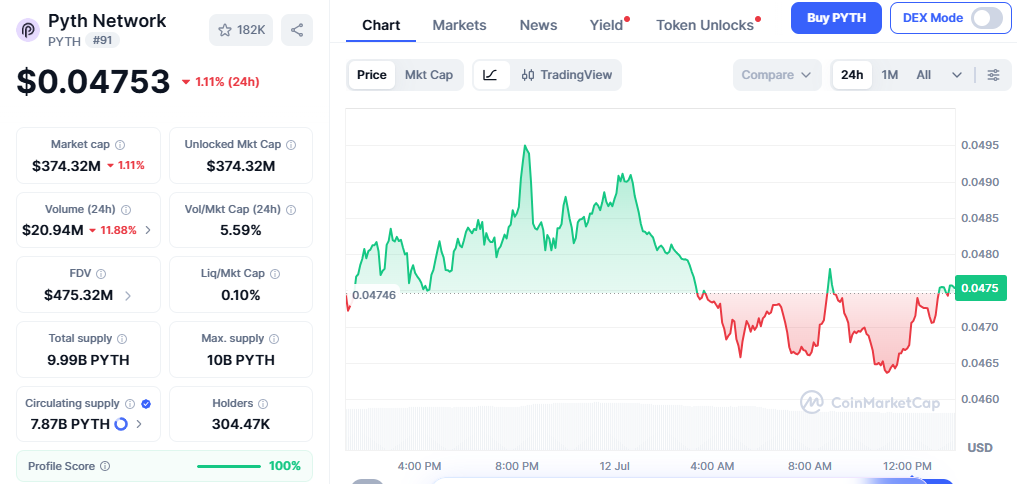The image size is (1017, 484).
Task: Click the share icon button
Action: point(297,30)
